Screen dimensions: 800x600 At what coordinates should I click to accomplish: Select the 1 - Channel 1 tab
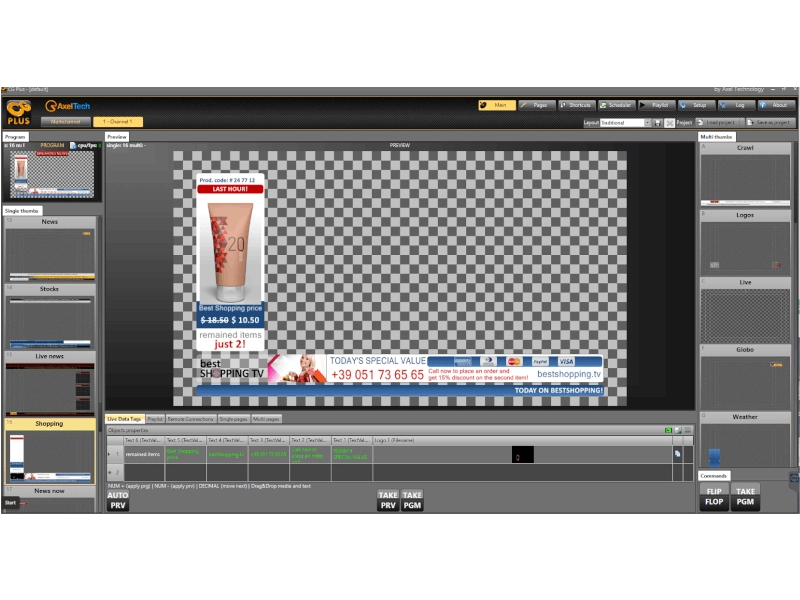click(118, 122)
